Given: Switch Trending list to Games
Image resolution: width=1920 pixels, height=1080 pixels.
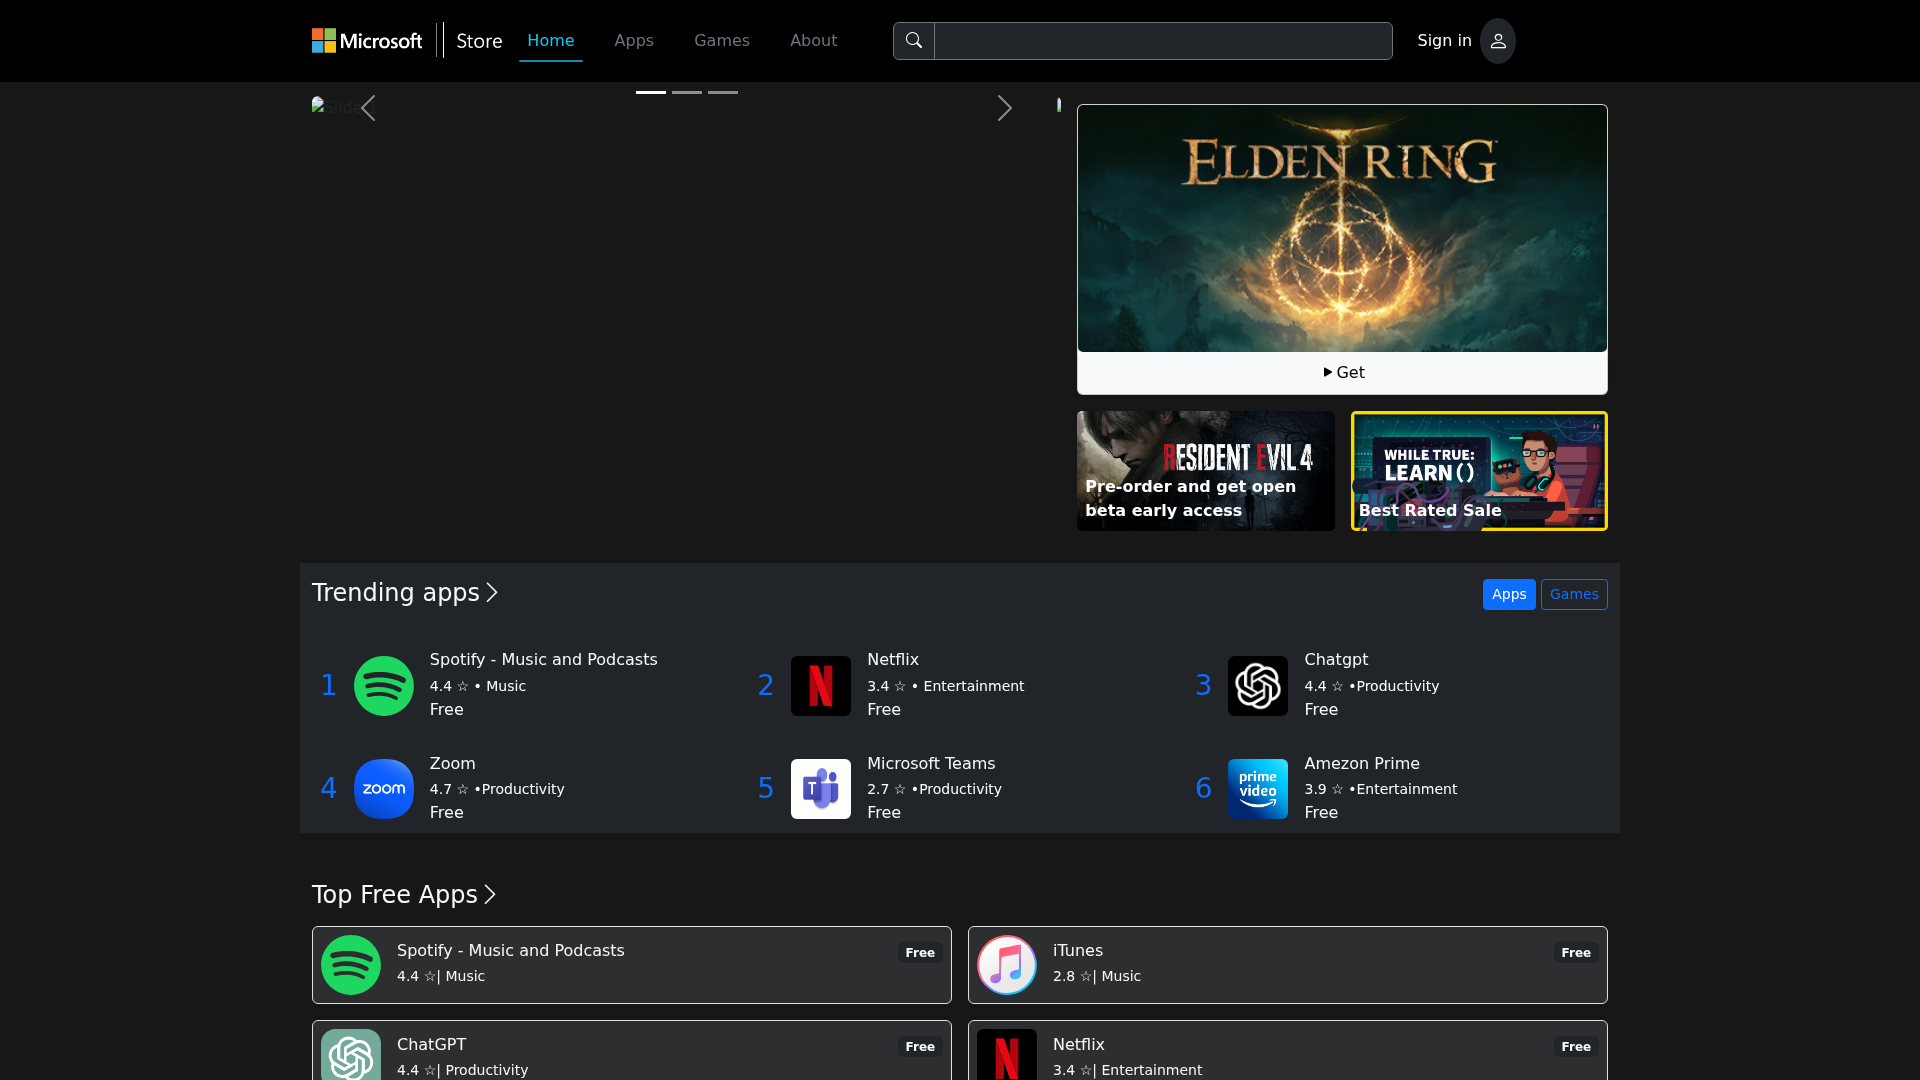Looking at the screenshot, I should (x=1574, y=595).
